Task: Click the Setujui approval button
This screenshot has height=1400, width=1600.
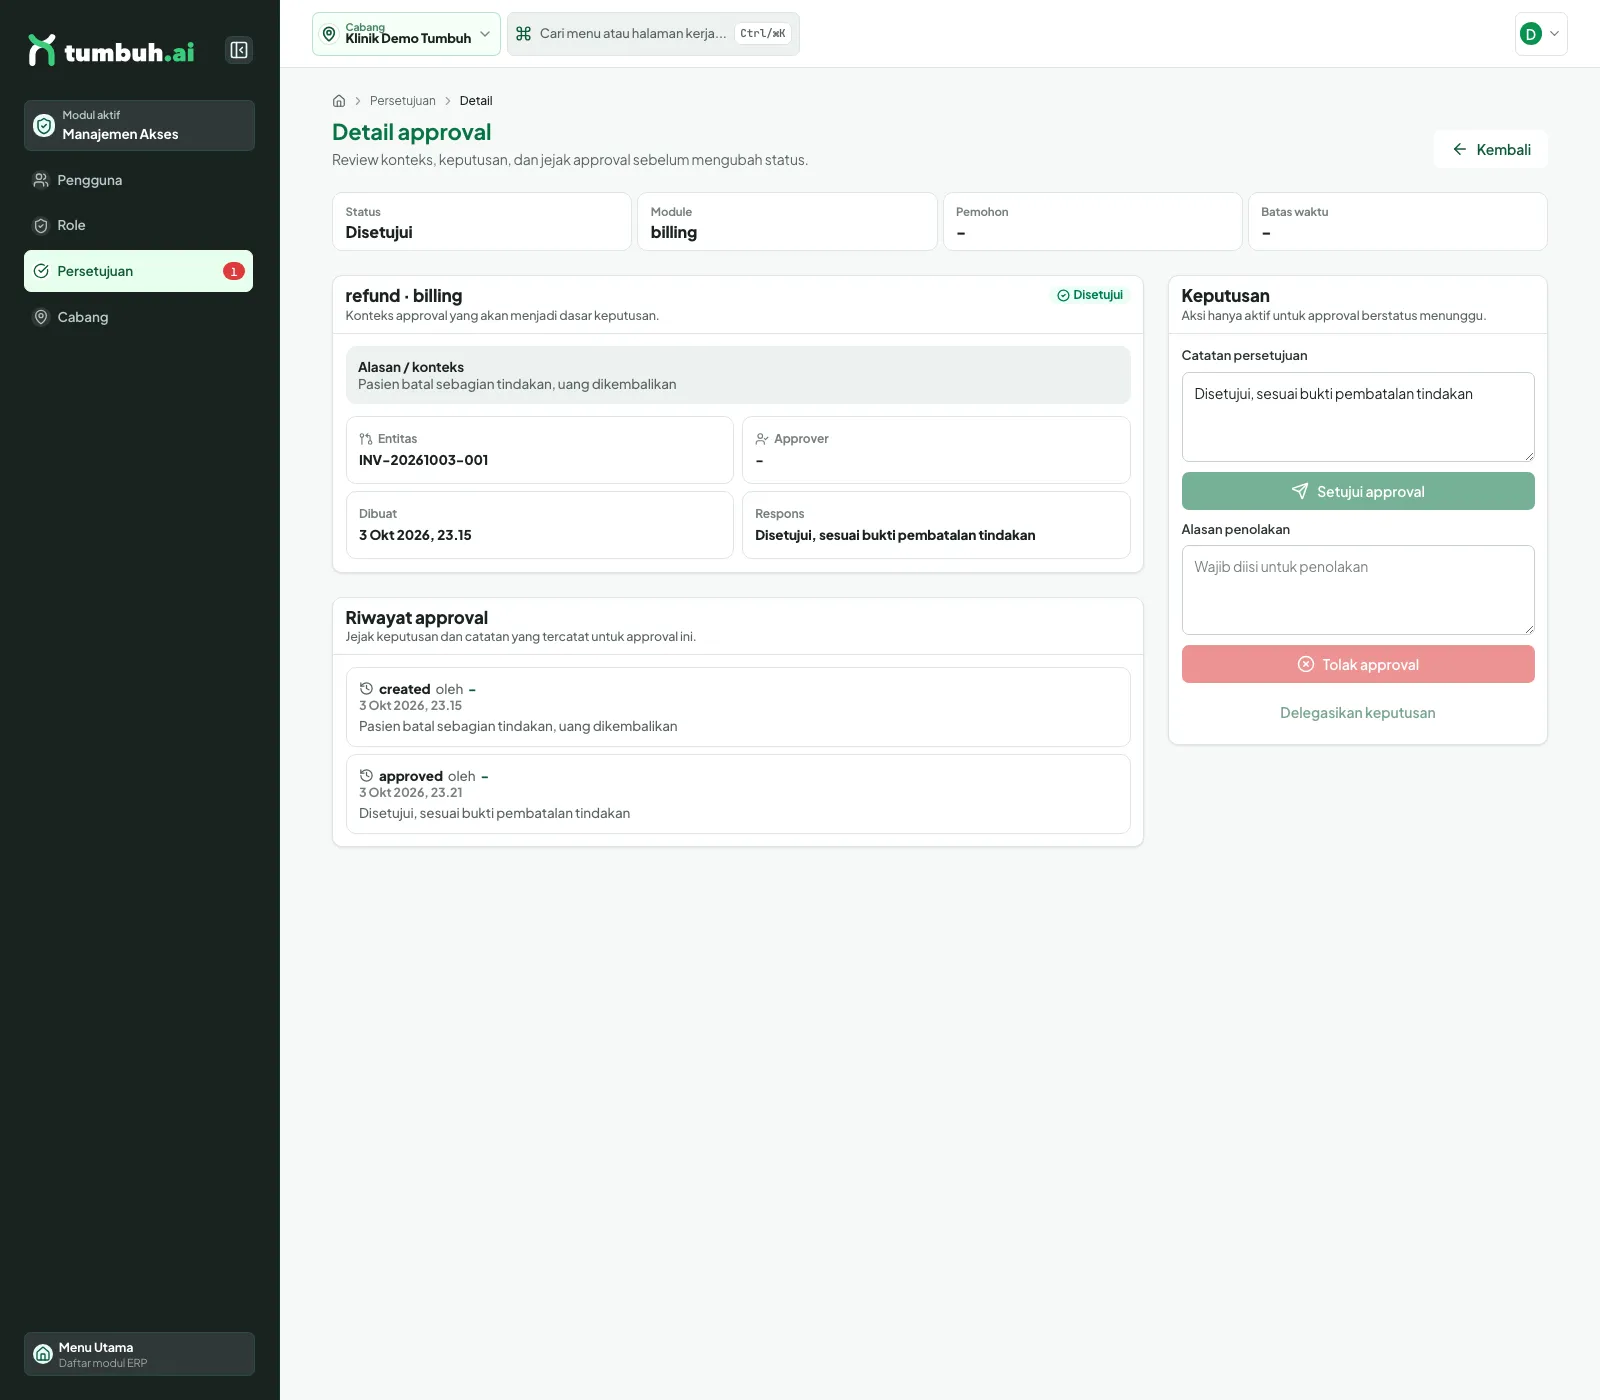Action: click(1358, 491)
